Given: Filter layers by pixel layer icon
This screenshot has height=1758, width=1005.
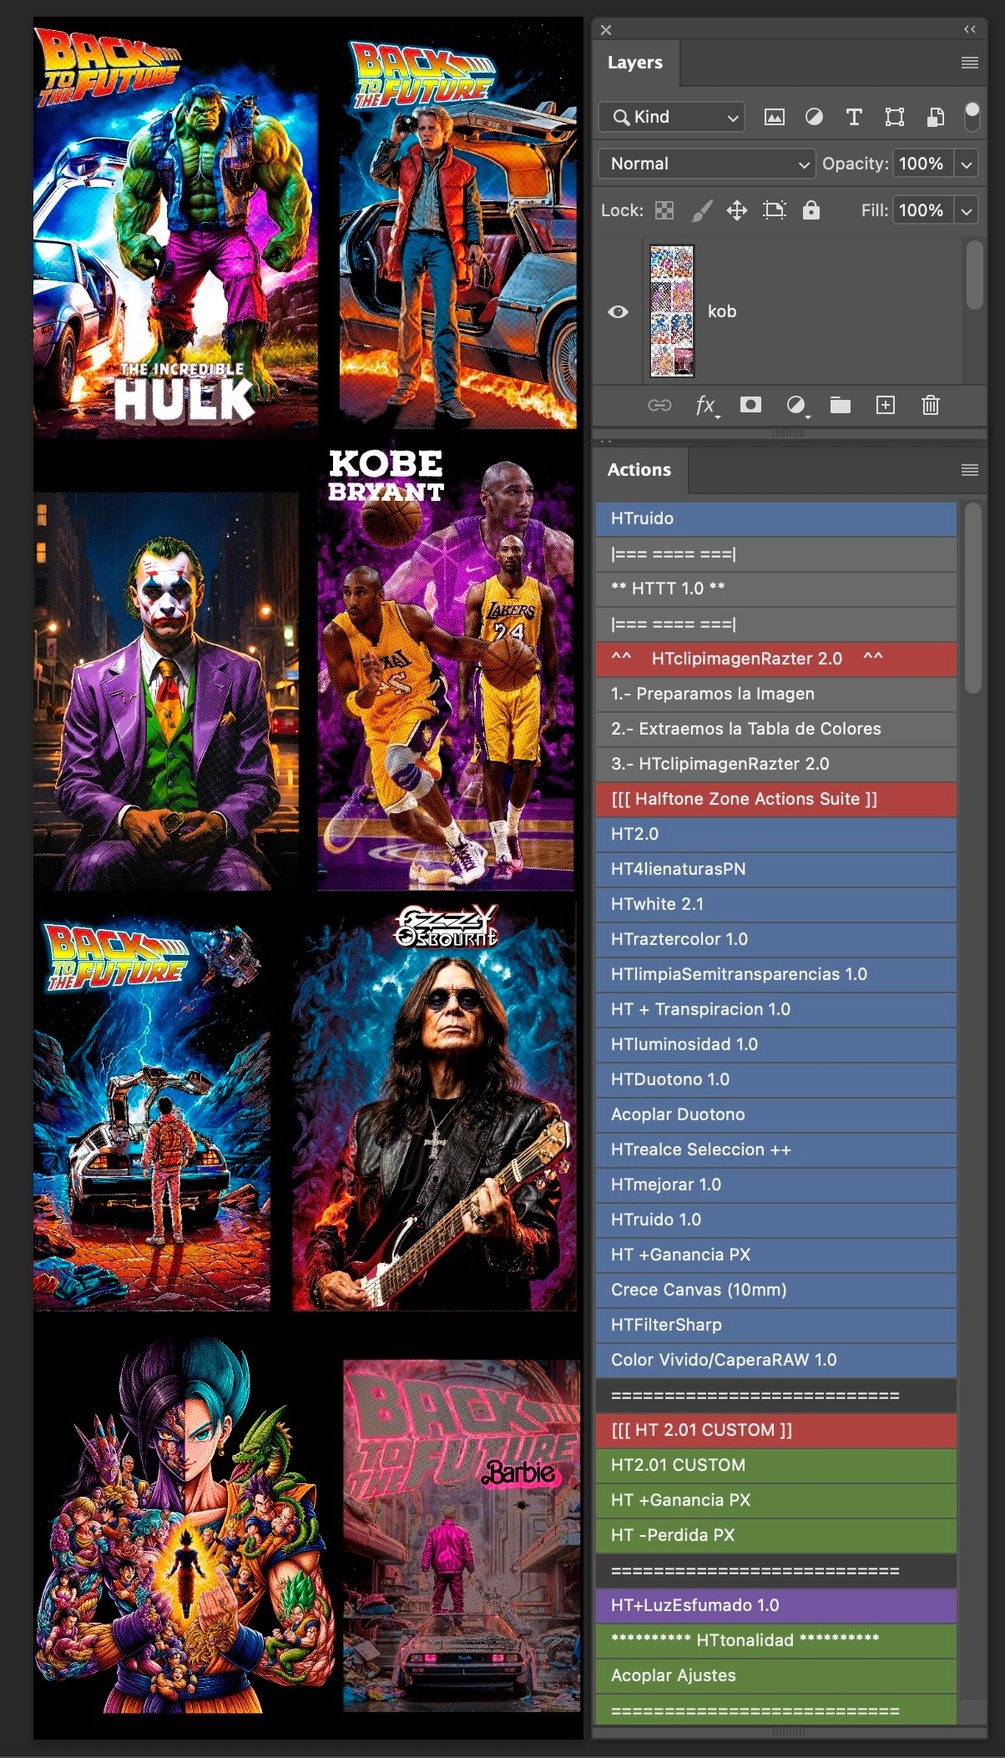Looking at the screenshot, I should tap(774, 117).
